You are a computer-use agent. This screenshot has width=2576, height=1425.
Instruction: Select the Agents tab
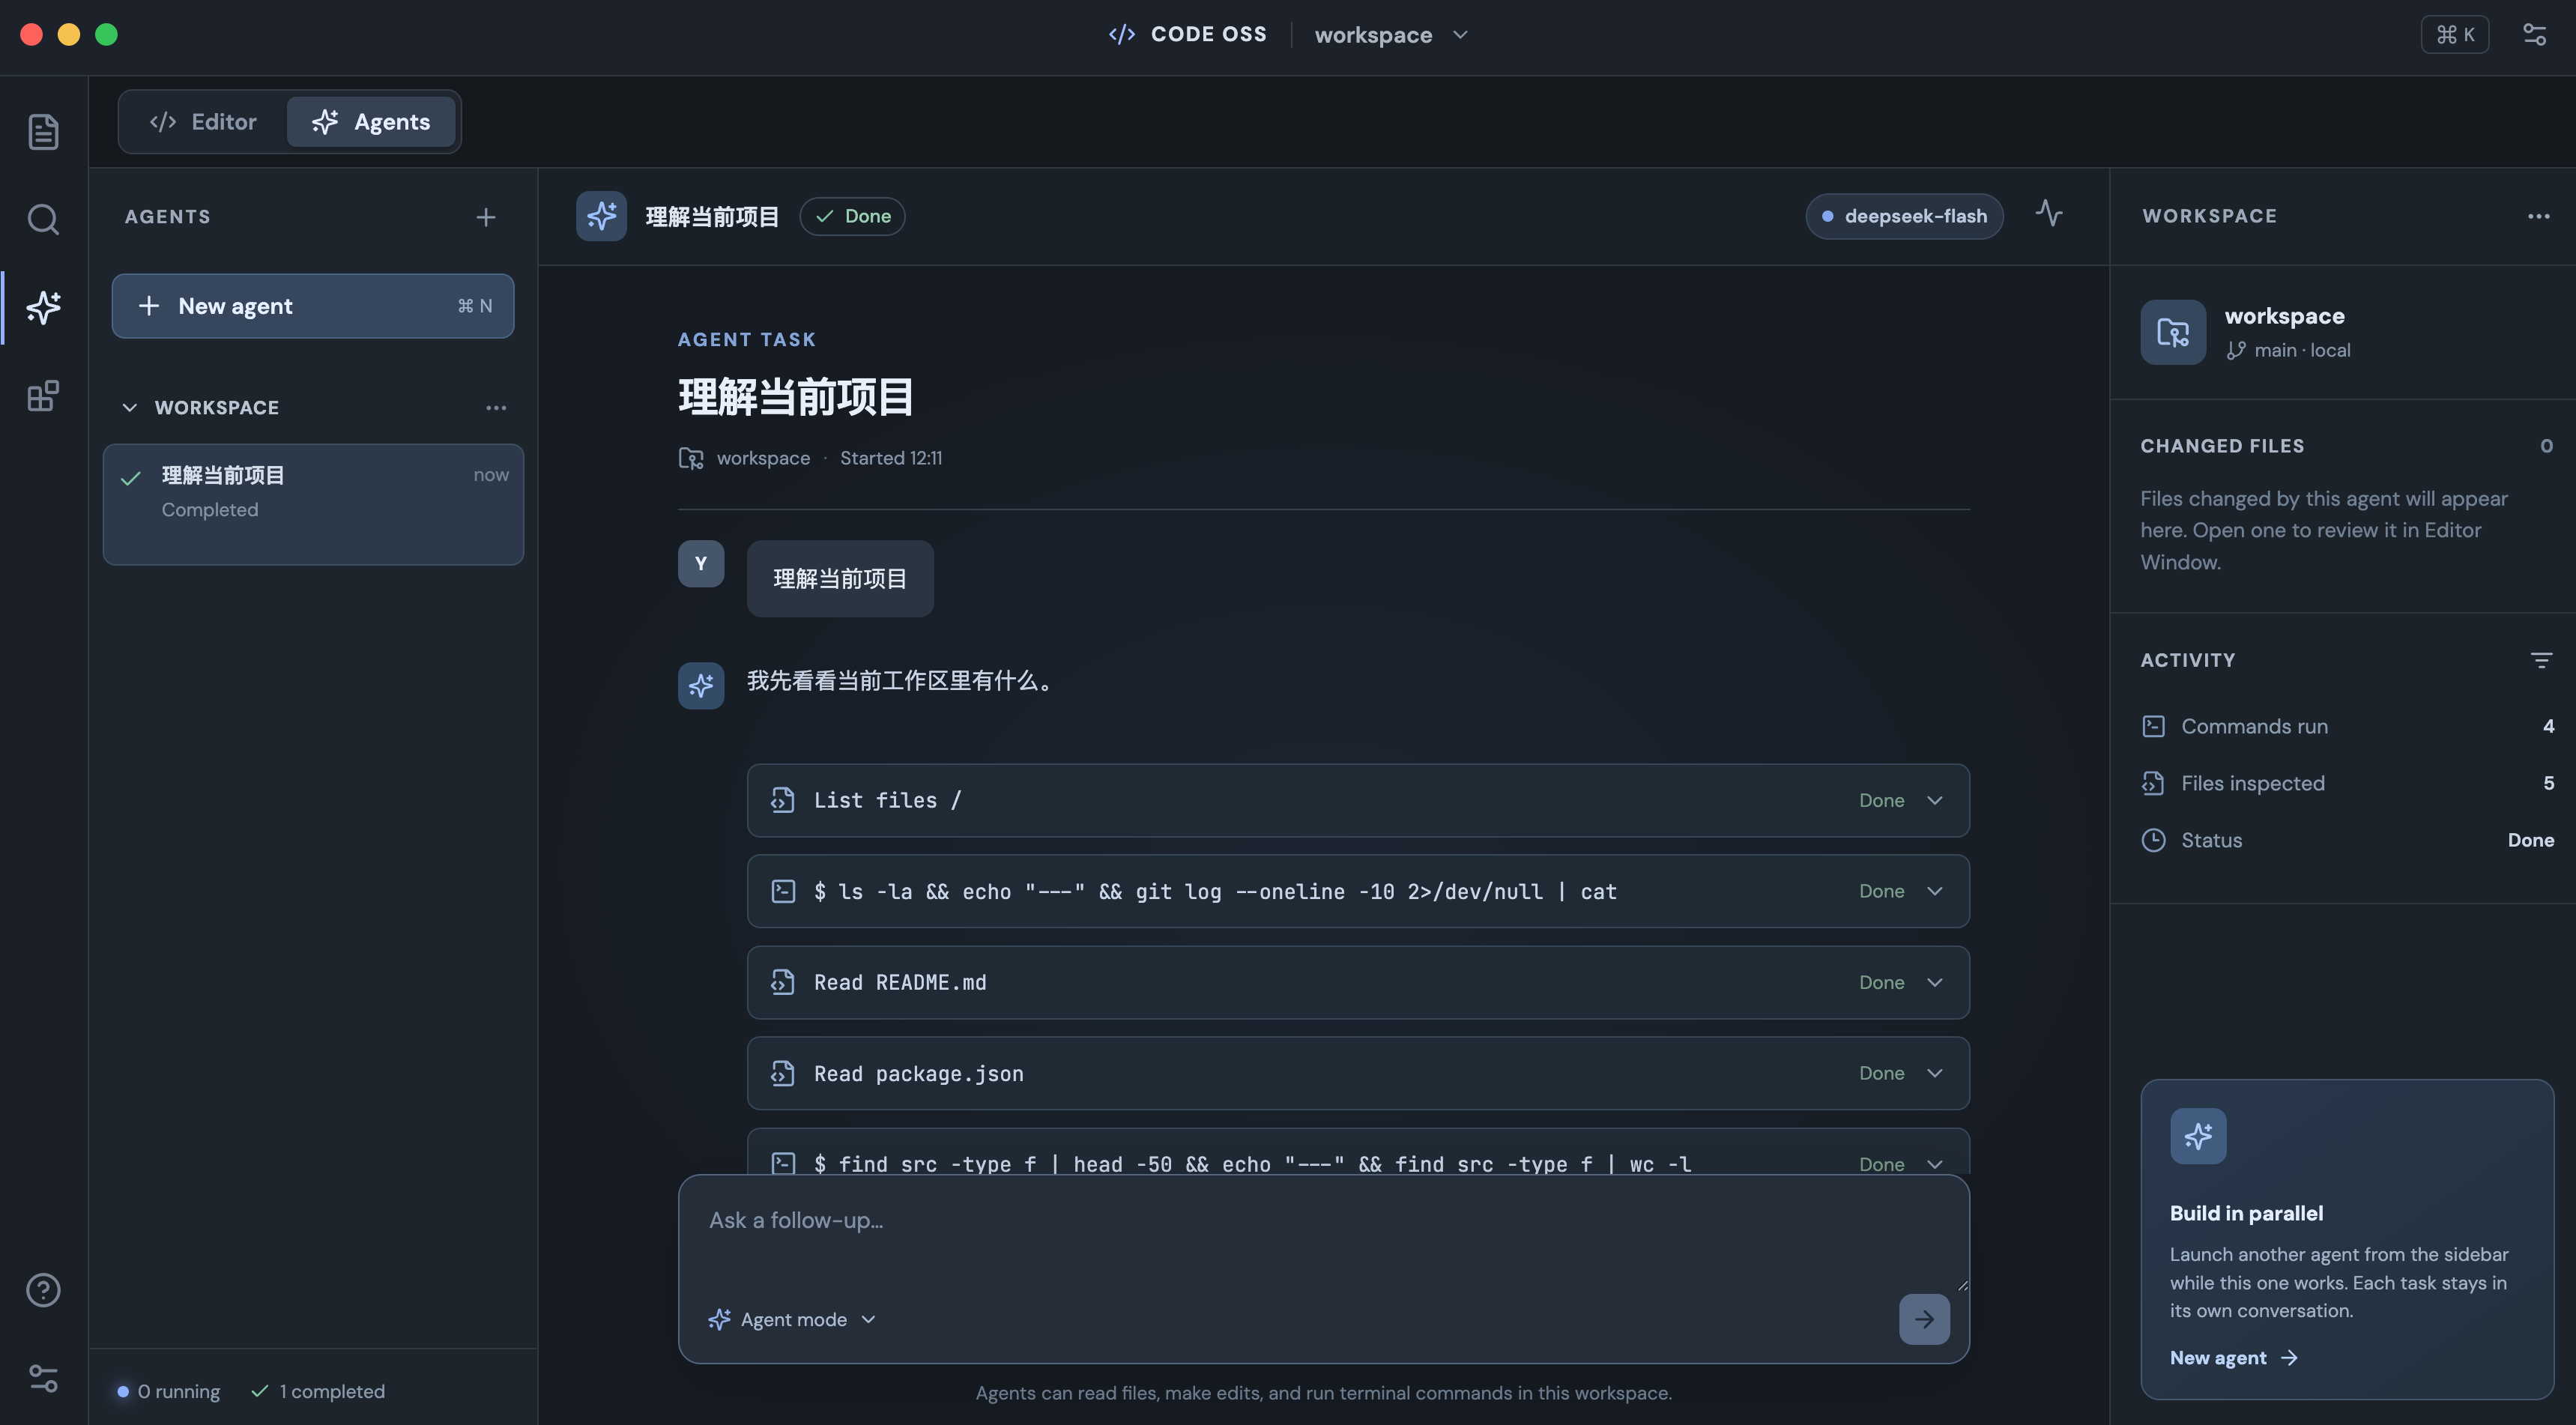click(371, 122)
